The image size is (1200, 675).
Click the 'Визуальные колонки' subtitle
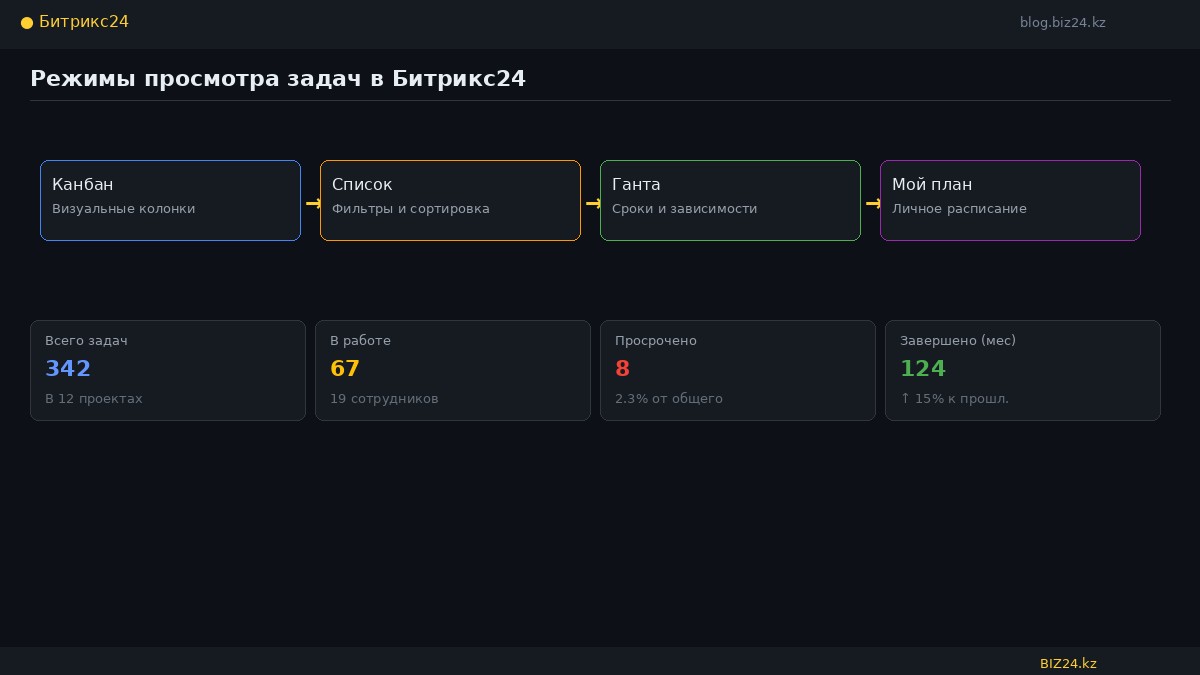coord(124,209)
